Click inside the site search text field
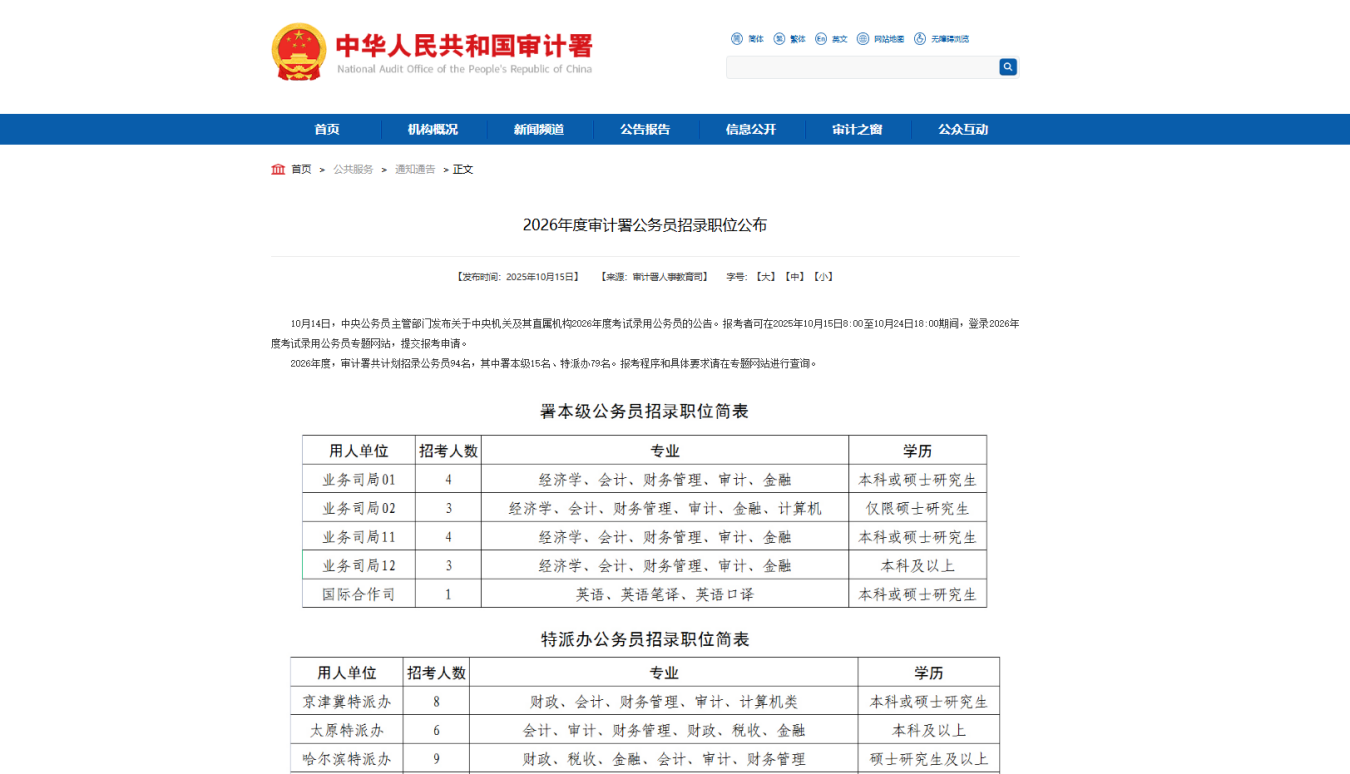Screen dimensions: 1350x774 861,67
